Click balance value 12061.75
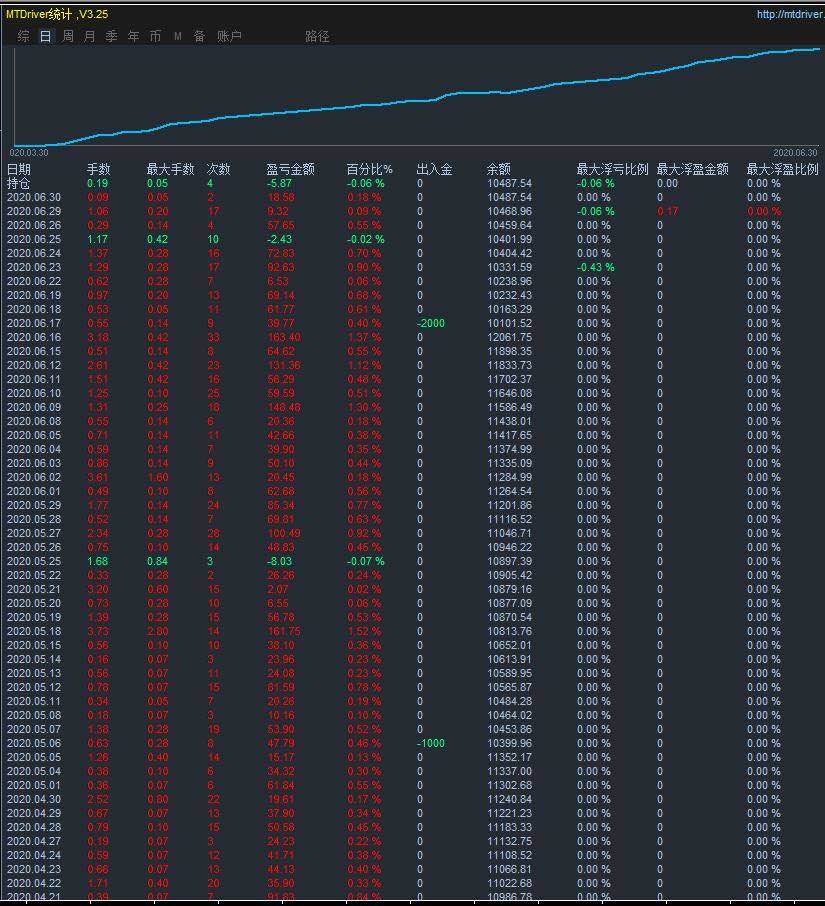The width and height of the screenshot is (825, 906). click(510, 337)
